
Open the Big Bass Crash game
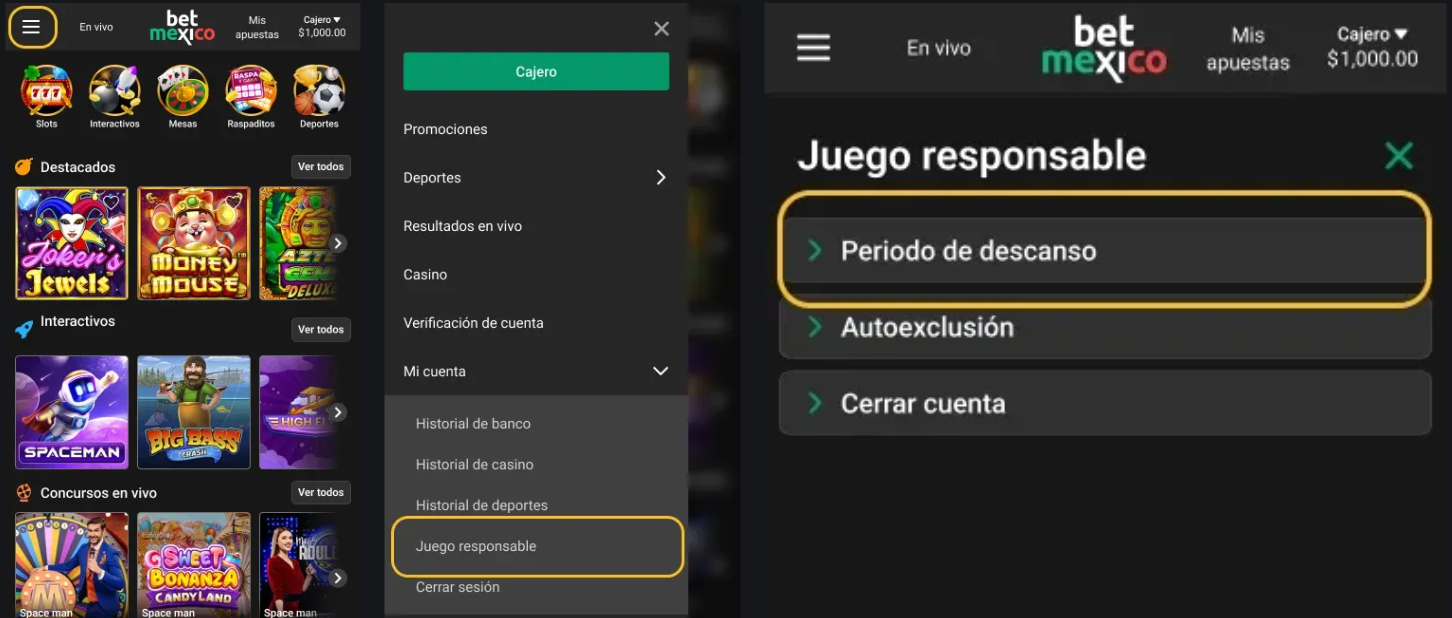click(x=194, y=412)
